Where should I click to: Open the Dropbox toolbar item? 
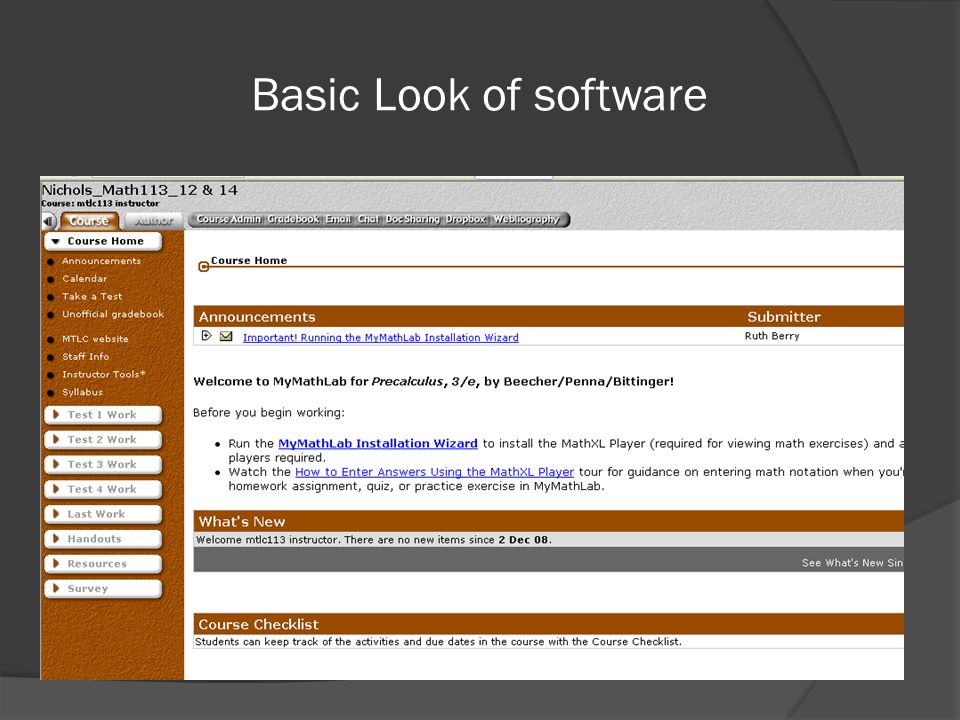[465, 219]
